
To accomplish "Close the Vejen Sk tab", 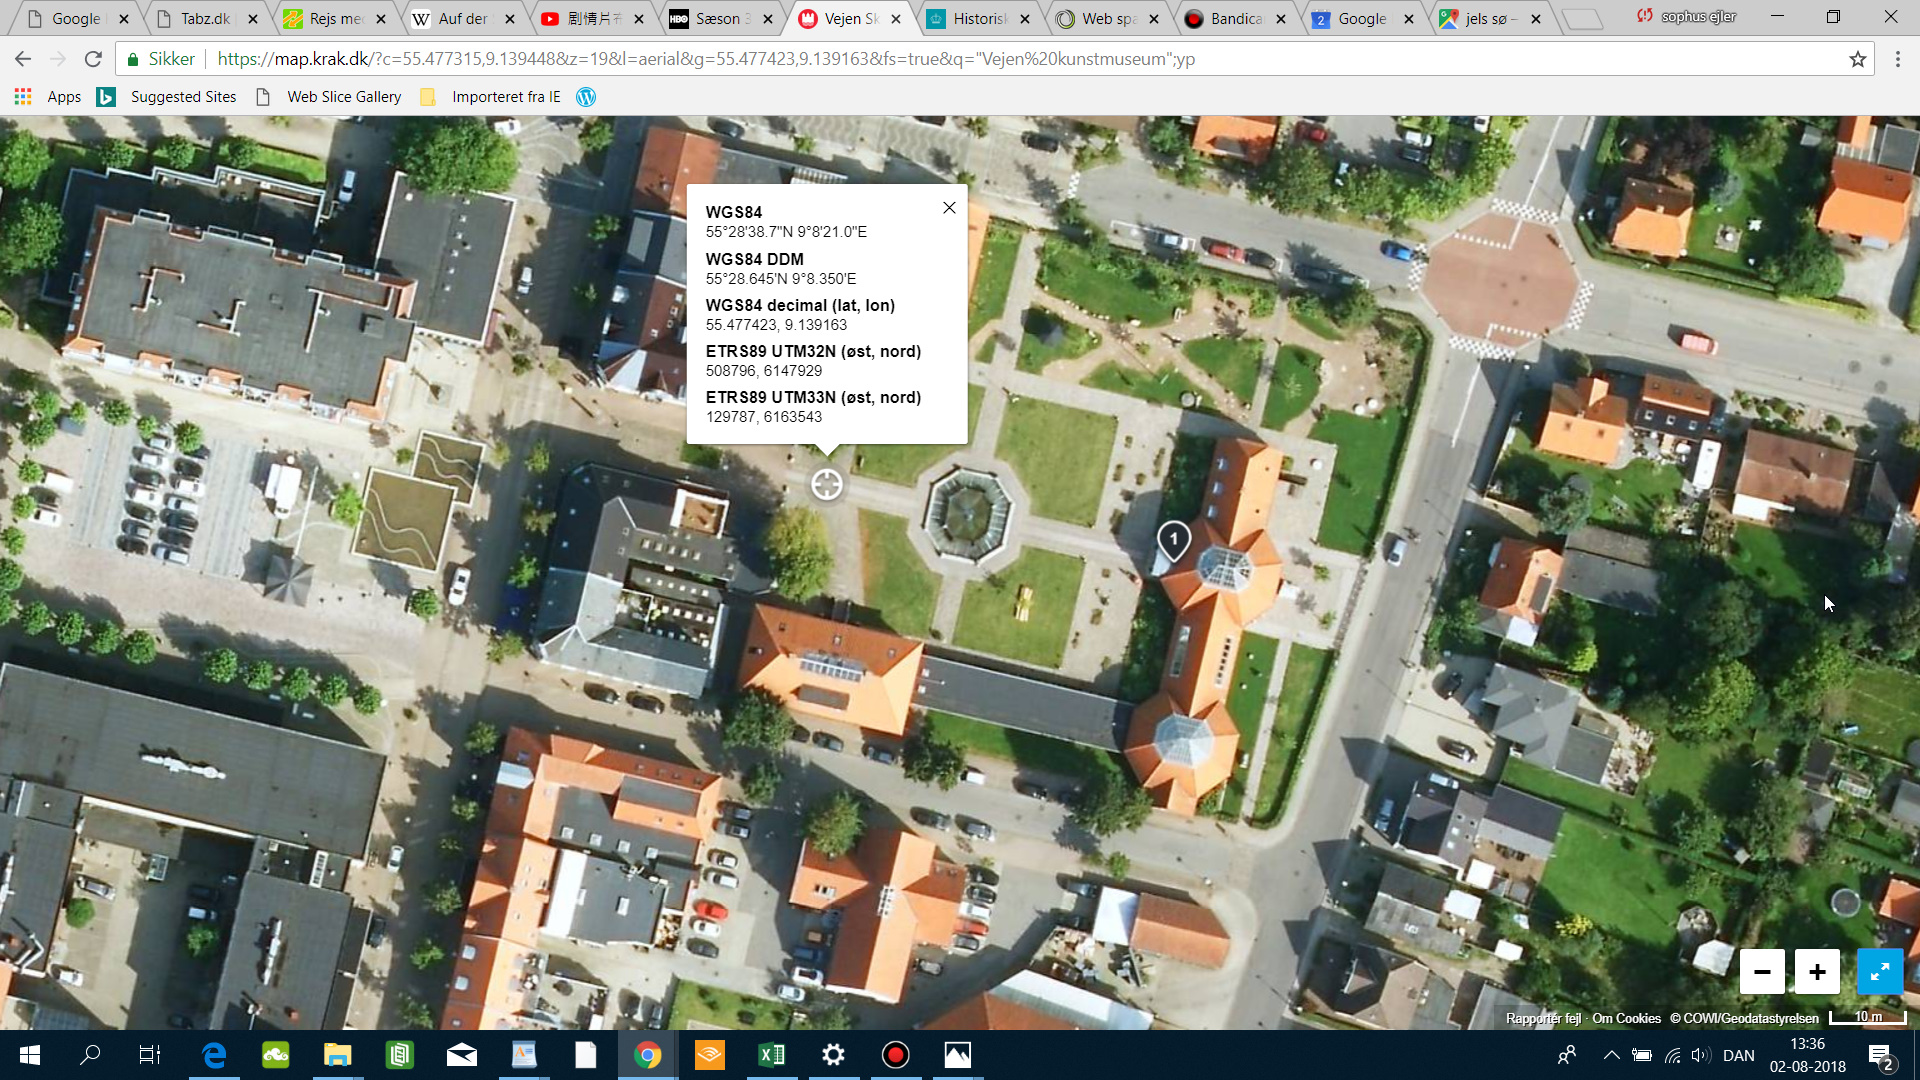I will (896, 18).
